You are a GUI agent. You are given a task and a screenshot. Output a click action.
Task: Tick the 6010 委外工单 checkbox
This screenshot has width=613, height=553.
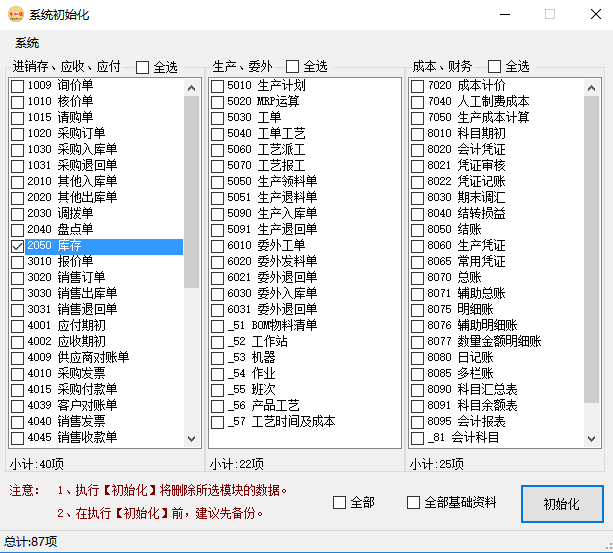(x=217, y=246)
